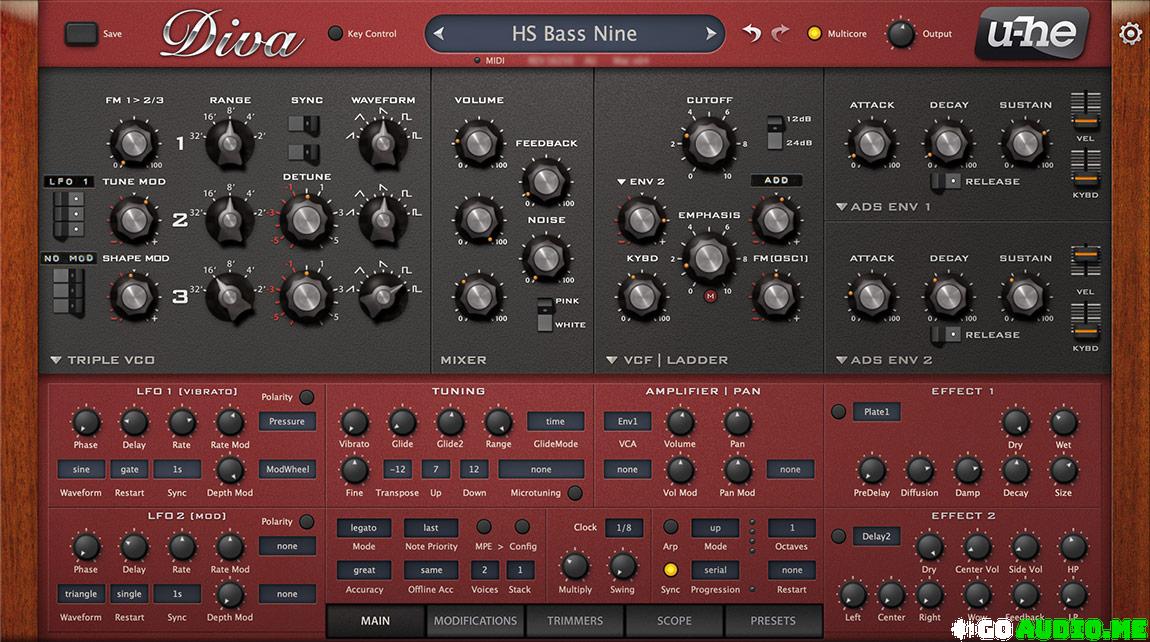This screenshot has height=642, width=1150.
Task: Open the GlideMode time dropdown
Action: pyautogui.click(x=555, y=421)
